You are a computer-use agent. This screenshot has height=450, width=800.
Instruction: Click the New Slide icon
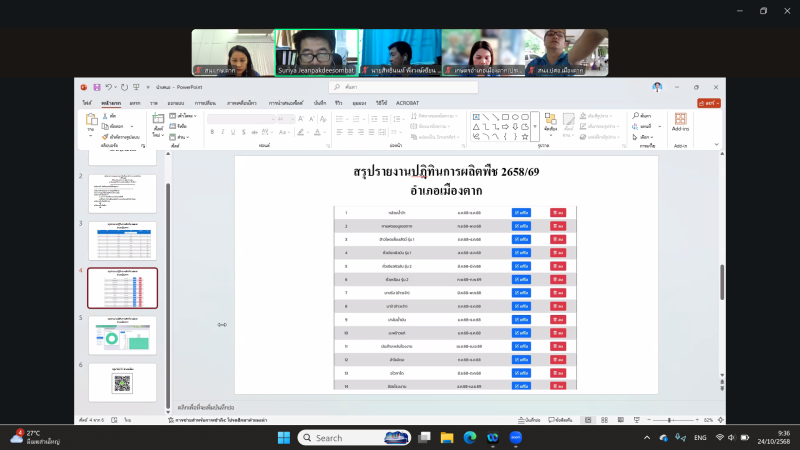[158, 121]
